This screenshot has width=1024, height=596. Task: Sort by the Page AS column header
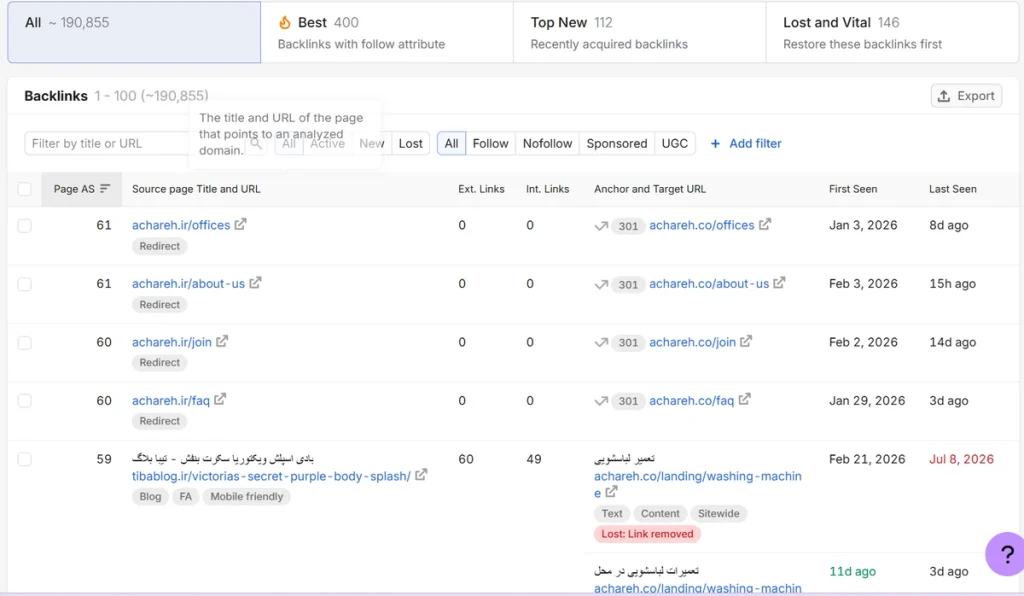[82, 189]
